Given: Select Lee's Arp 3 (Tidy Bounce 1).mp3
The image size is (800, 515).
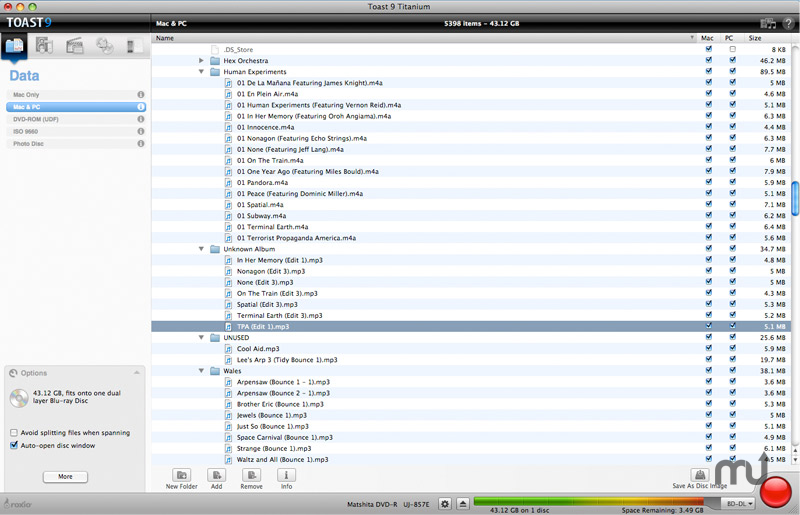Looking at the screenshot, I should pyautogui.click(x=470, y=360).
